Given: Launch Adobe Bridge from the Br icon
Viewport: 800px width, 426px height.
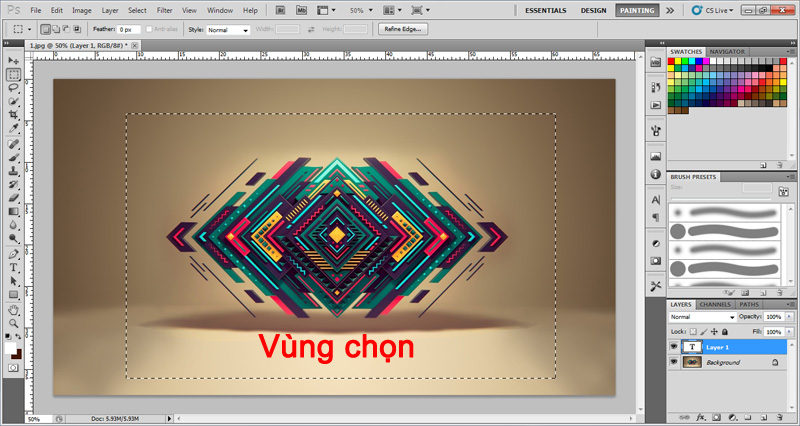Looking at the screenshot, I should click(x=281, y=10).
